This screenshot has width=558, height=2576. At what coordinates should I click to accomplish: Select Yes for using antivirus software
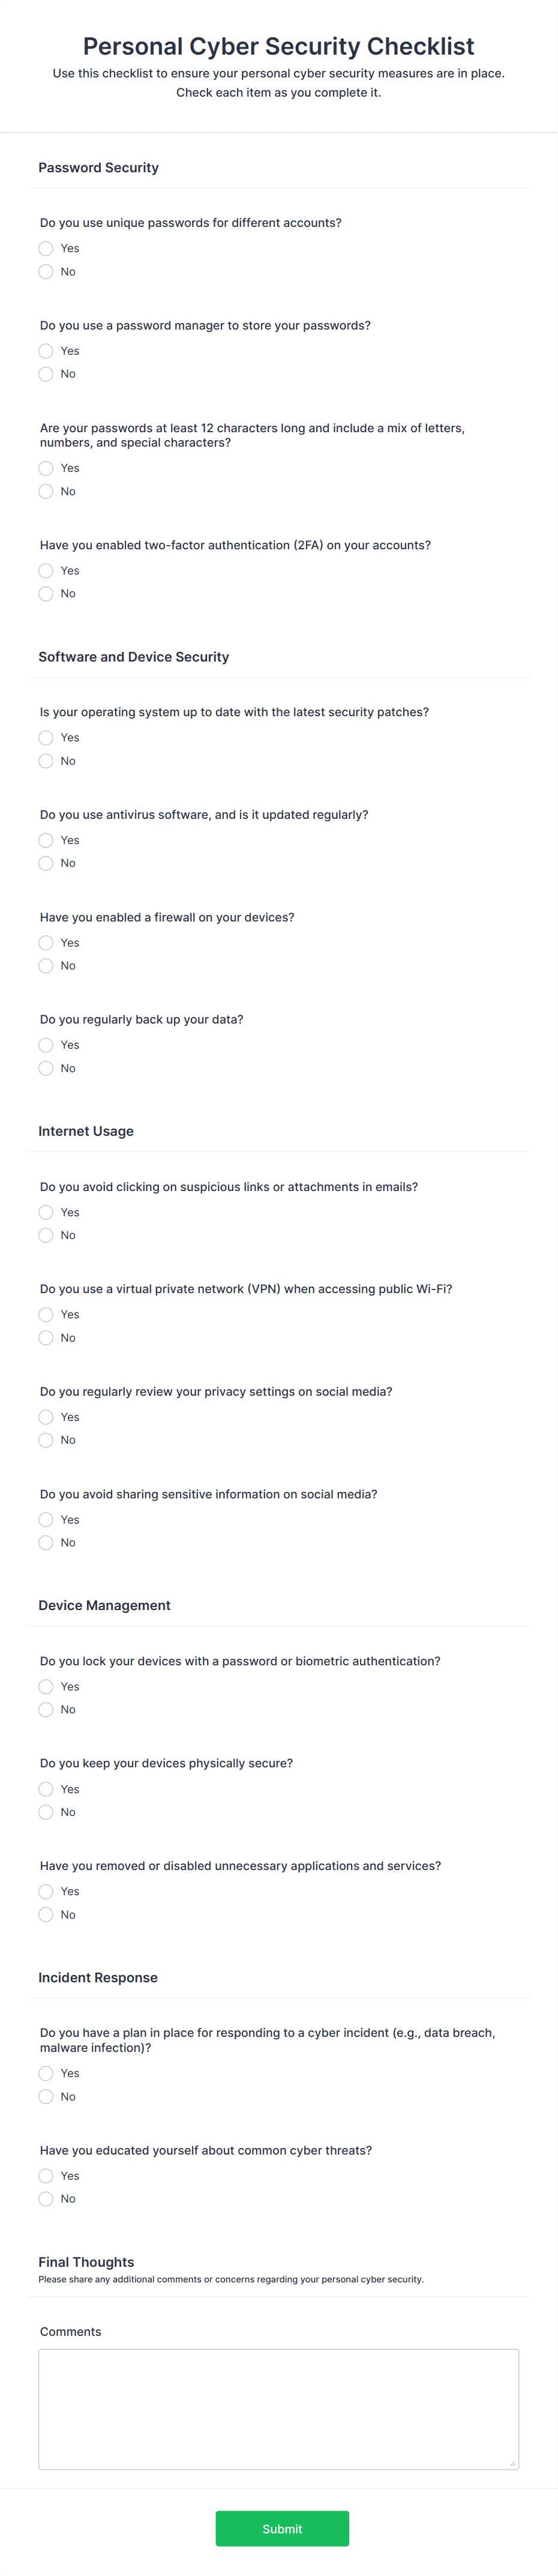pos(46,840)
